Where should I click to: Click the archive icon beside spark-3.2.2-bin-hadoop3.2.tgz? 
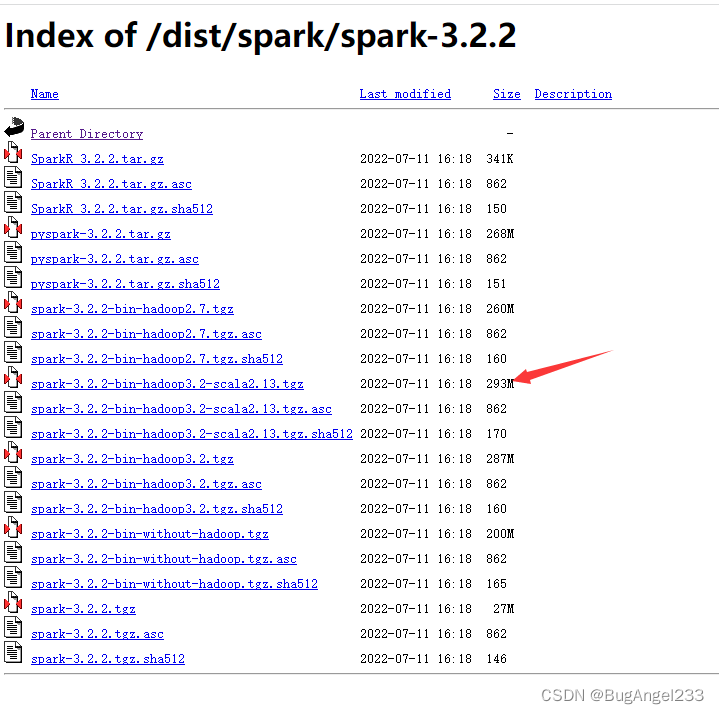coord(13,452)
